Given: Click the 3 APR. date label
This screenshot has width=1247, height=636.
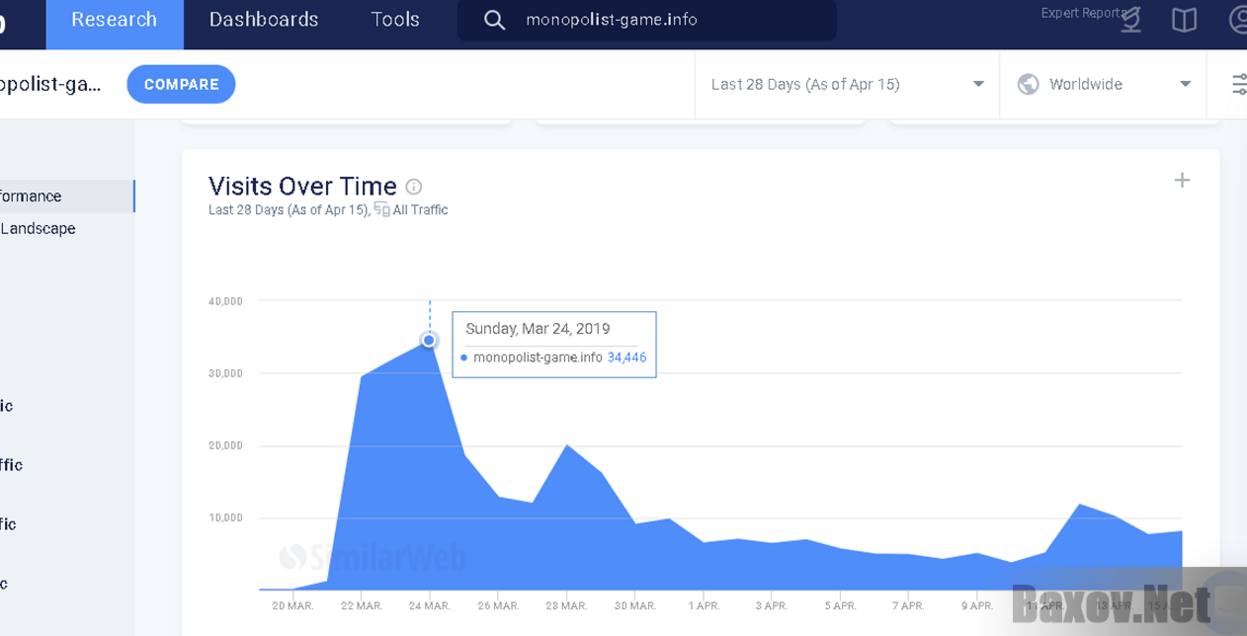Looking at the screenshot, I should [771, 606].
